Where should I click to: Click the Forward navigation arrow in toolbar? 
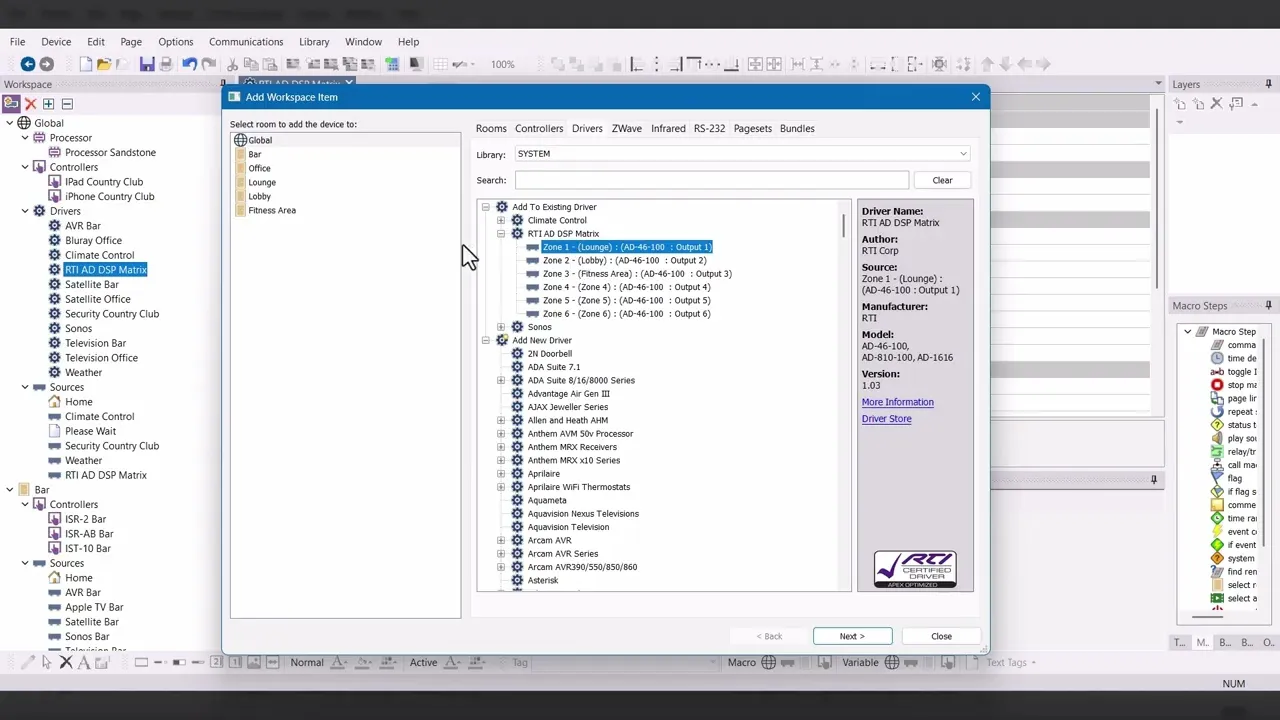[46, 64]
